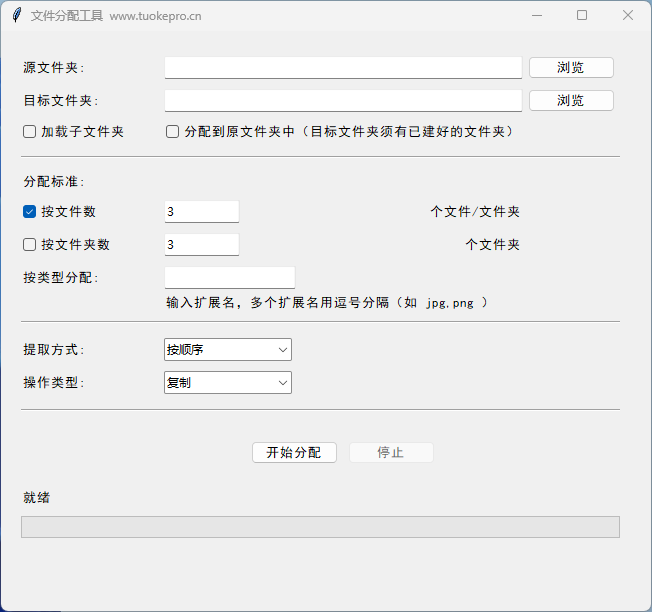Maximize the file distribution tool window
The width and height of the screenshot is (652, 612).
click(582, 15)
